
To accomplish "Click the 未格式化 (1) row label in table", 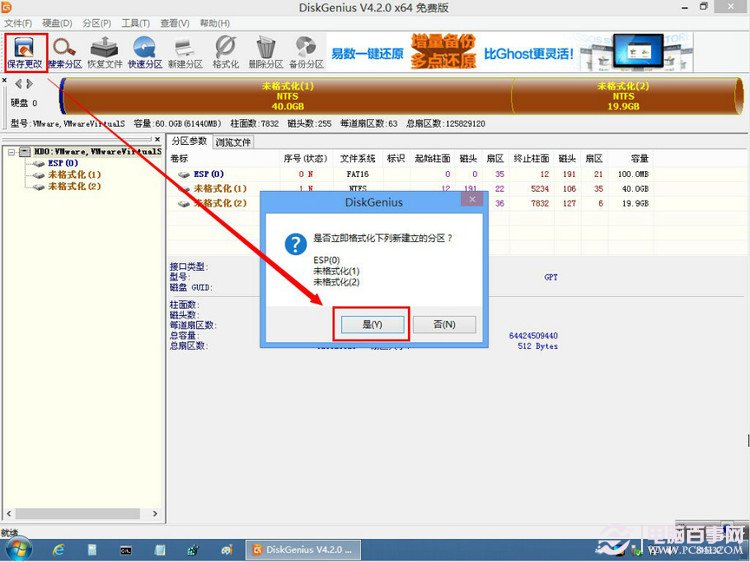I will click(220, 188).
